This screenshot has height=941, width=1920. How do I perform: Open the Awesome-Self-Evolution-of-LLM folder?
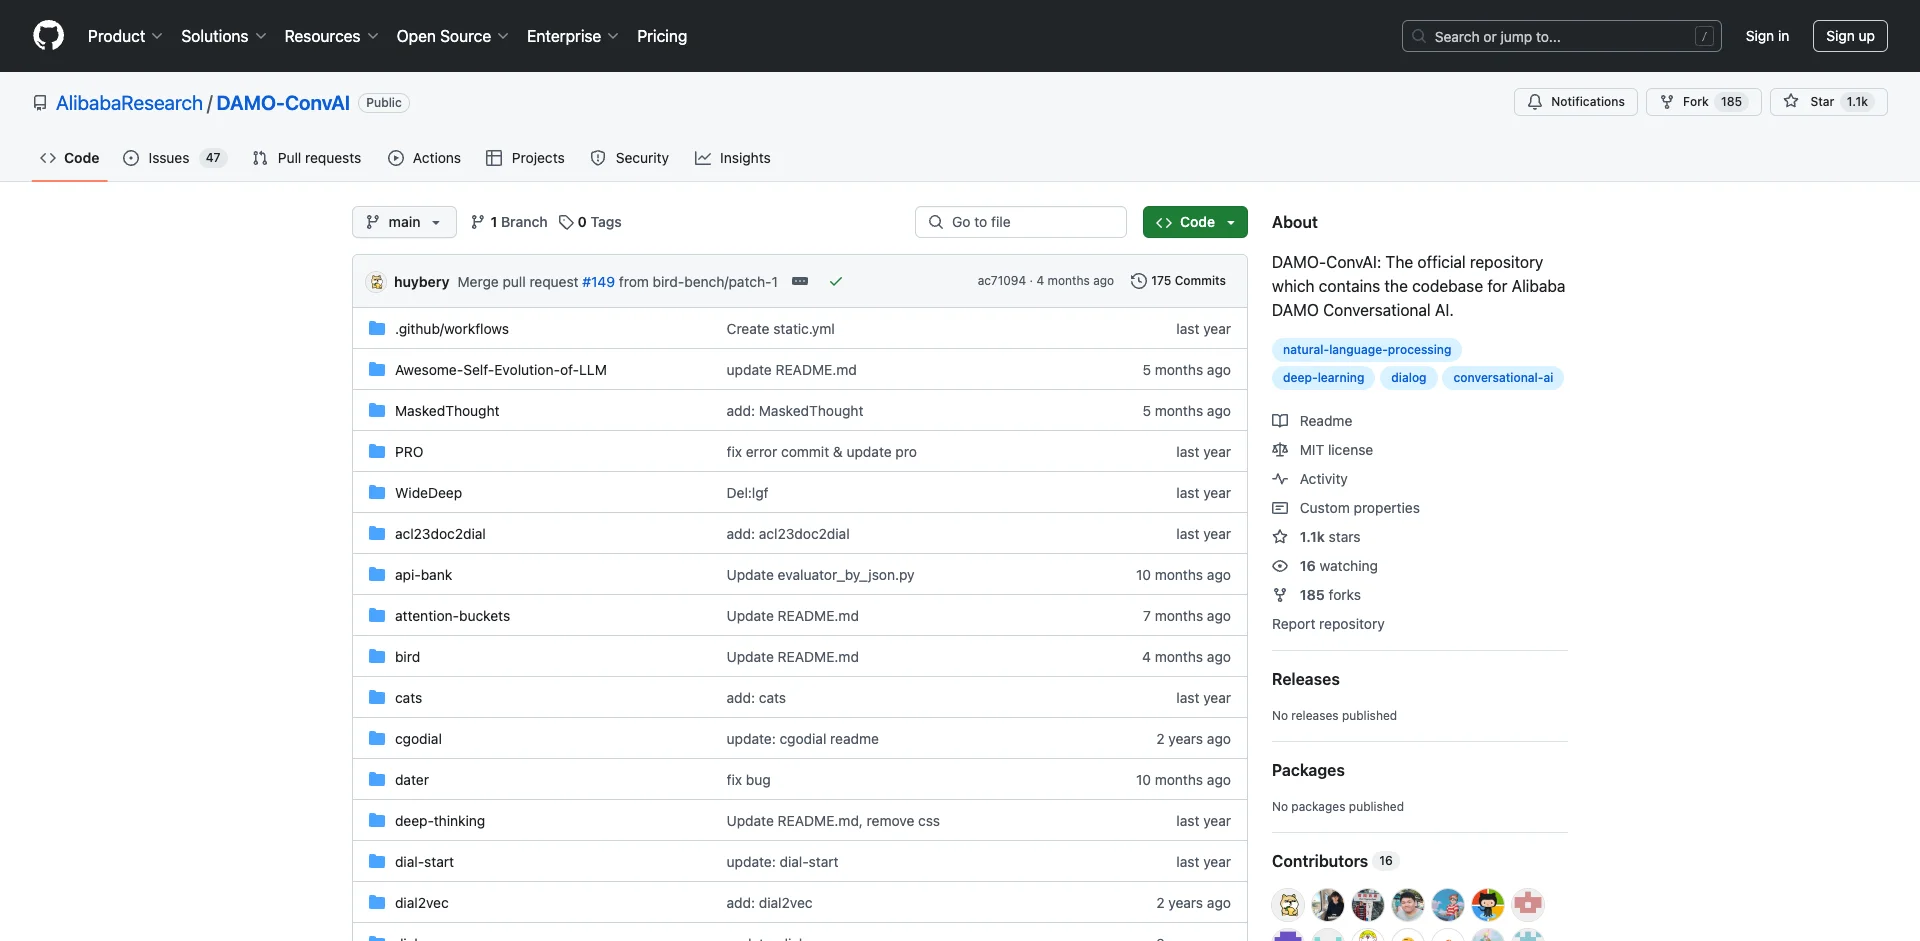pyautogui.click(x=501, y=370)
